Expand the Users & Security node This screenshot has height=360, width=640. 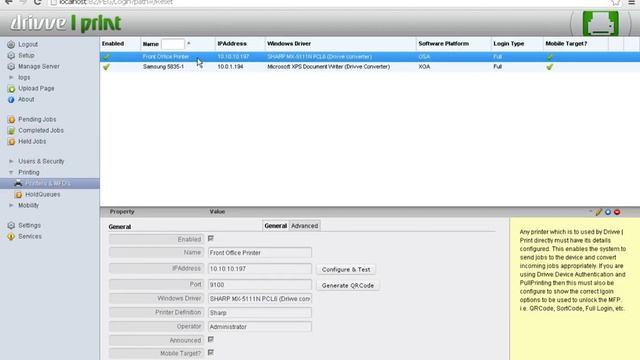11,162
